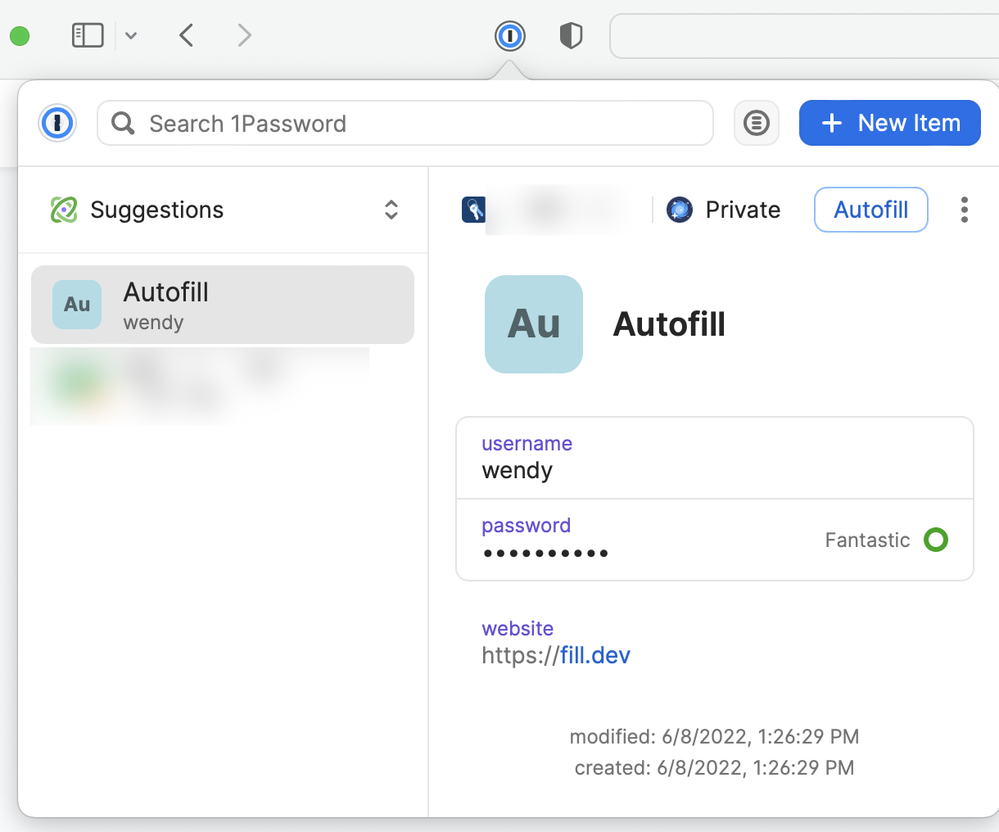Image resolution: width=999 pixels, height=832 pixels.
Task: Click the Suggestions category icon
Action: point(64,210)
